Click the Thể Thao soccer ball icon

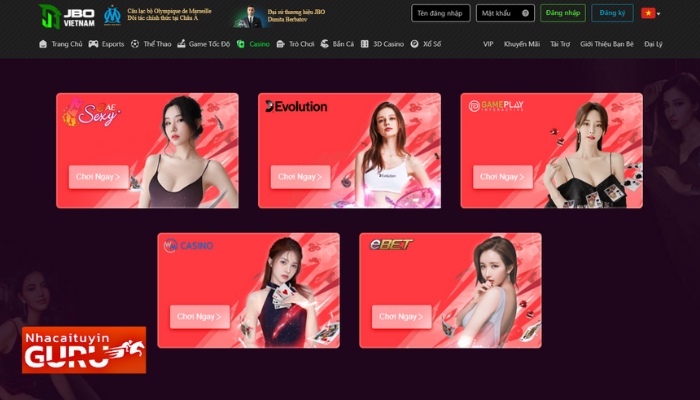135,44
